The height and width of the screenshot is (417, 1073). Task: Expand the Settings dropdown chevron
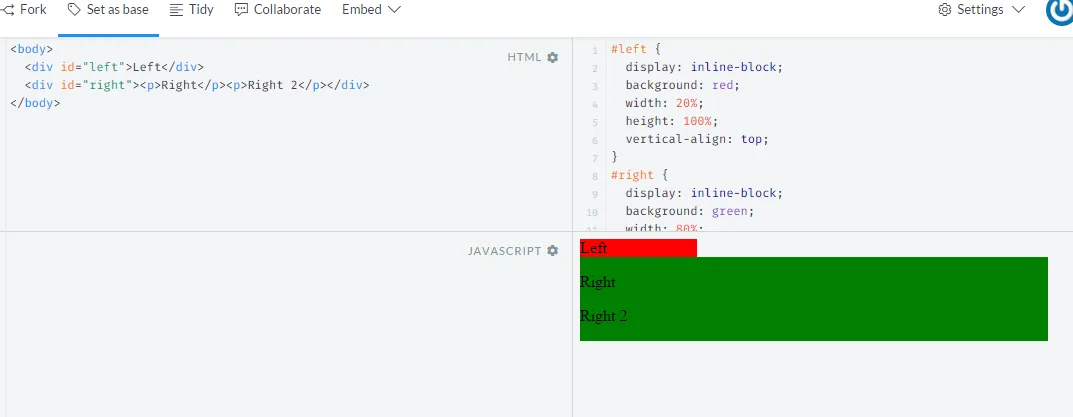tap(1018, 10)
